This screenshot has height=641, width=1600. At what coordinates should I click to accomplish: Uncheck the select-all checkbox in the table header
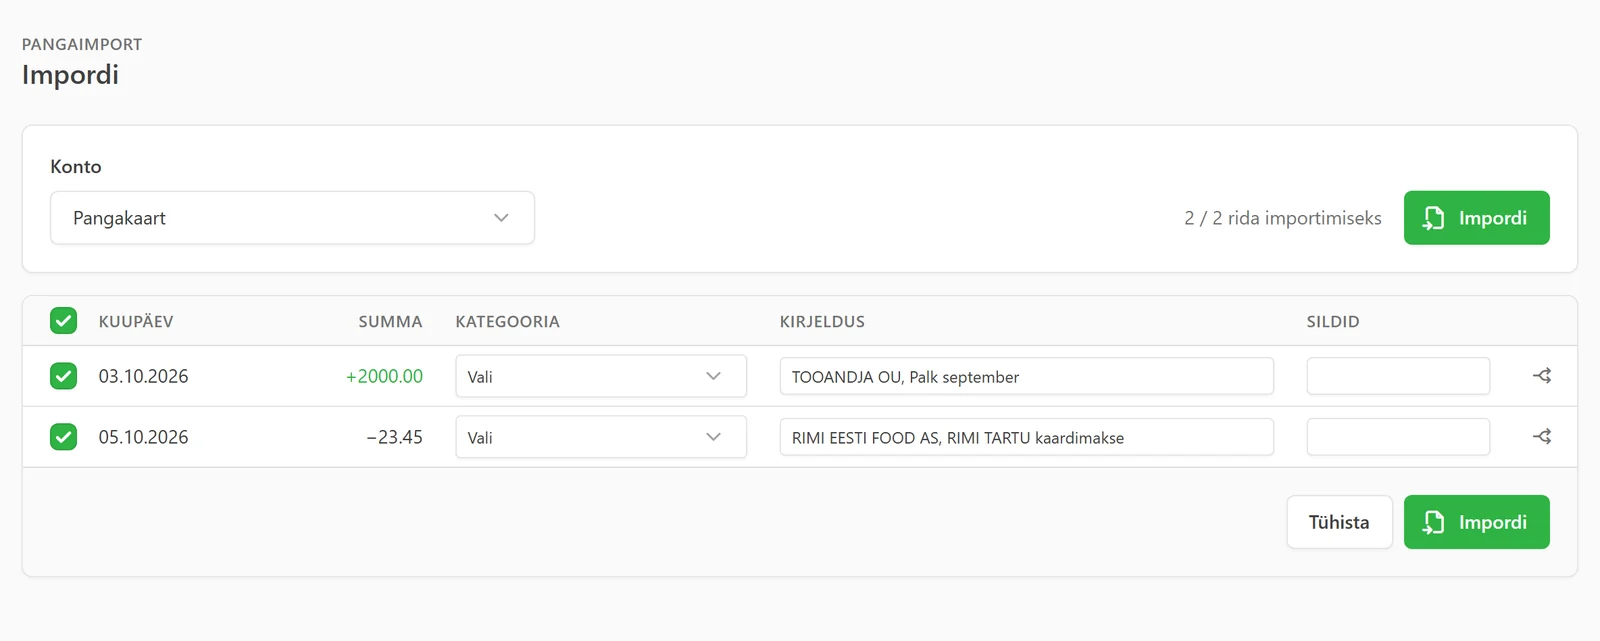[63, 321]
